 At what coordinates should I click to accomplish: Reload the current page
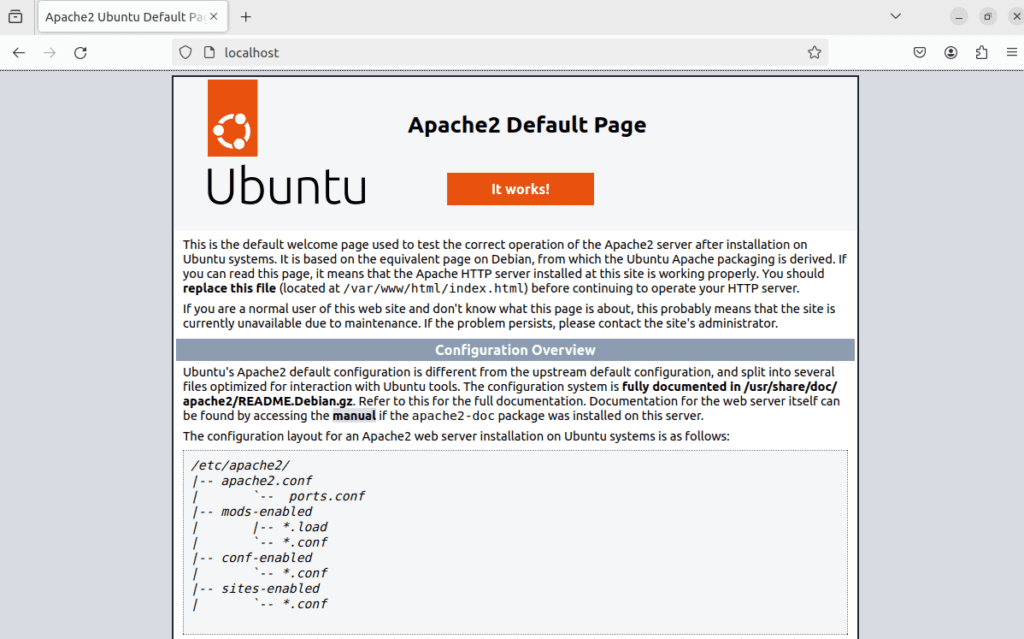80,52
